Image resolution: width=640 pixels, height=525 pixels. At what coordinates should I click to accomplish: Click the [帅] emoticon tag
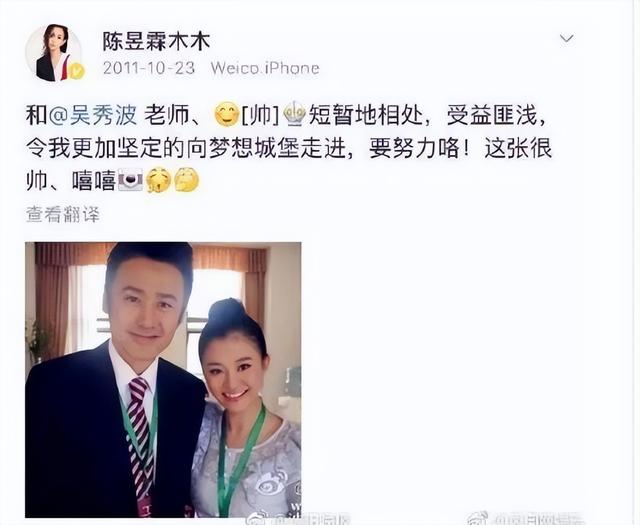pos(260,116)
